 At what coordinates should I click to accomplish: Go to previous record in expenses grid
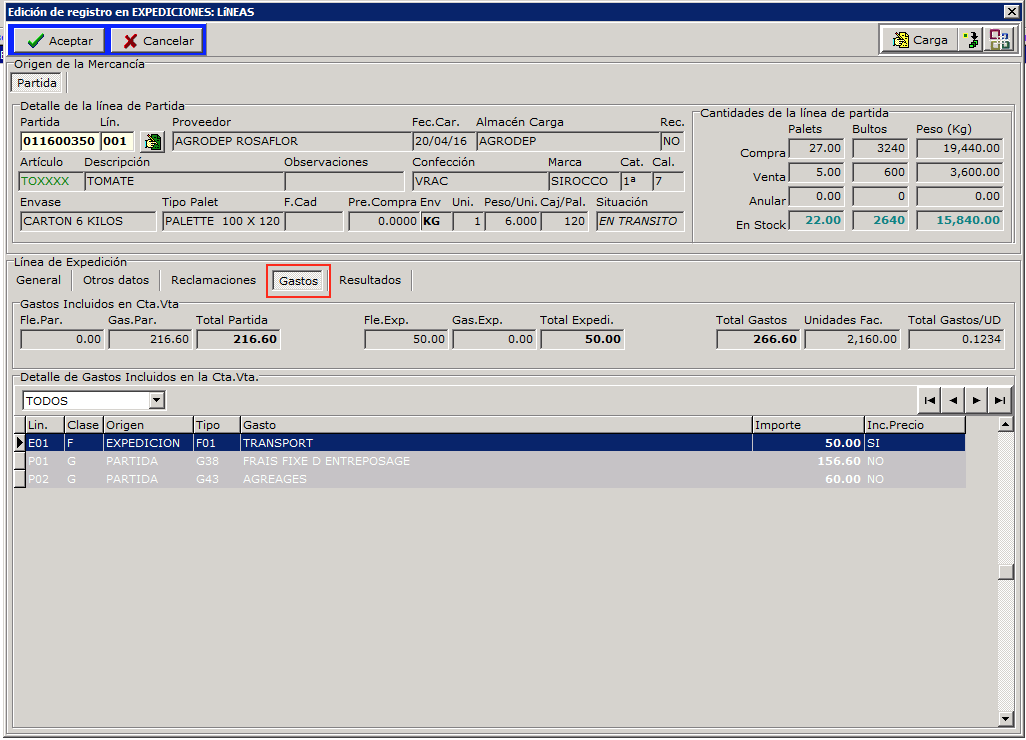(x=952, y=400)
